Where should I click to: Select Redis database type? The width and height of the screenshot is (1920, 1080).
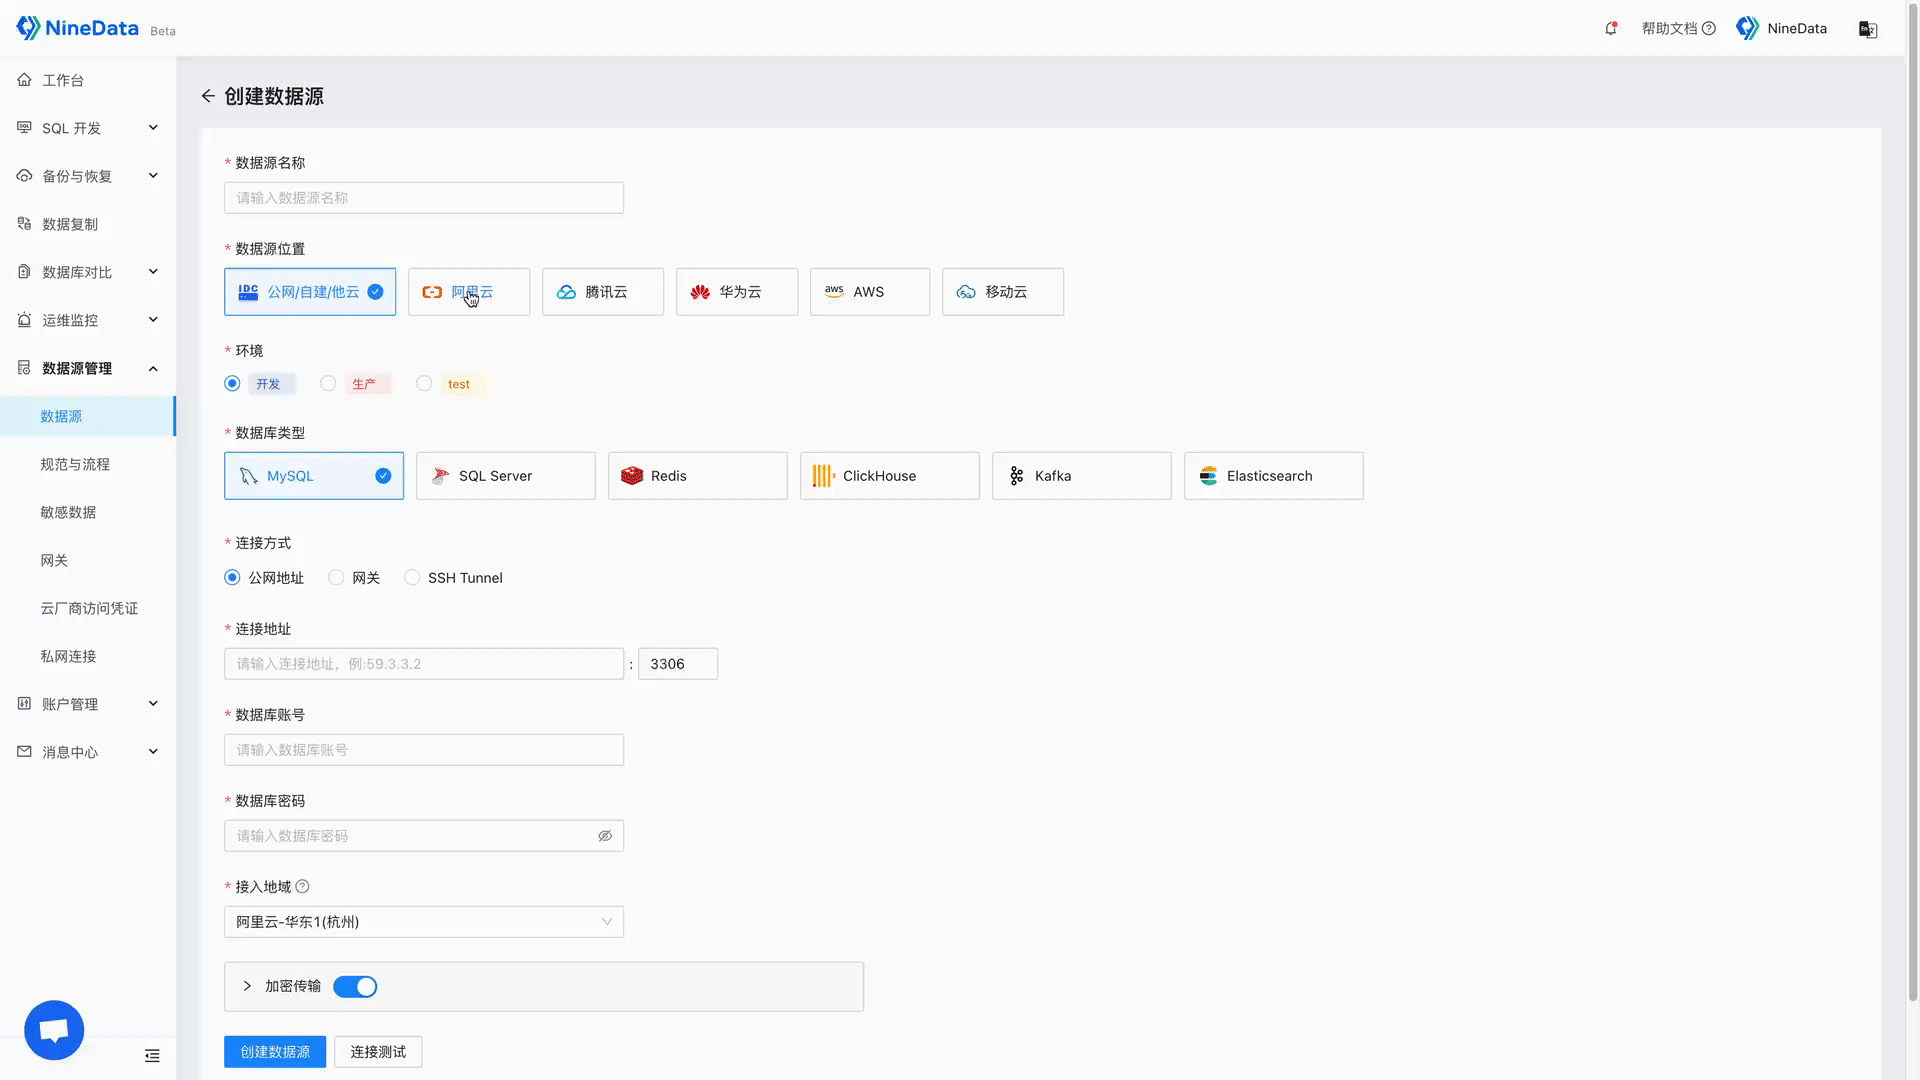698,476
